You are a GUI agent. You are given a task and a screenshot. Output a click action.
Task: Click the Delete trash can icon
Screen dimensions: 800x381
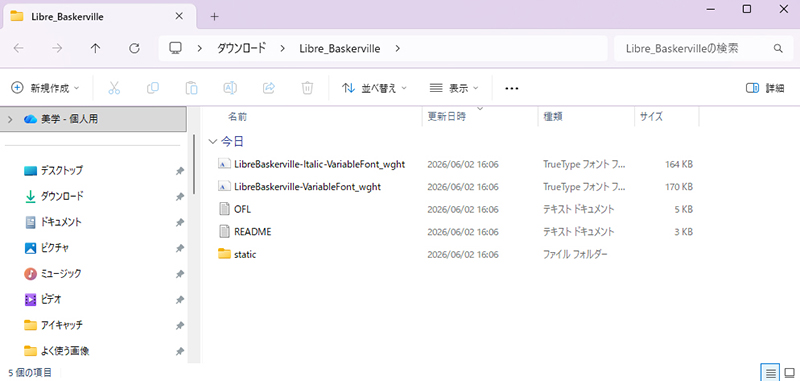pos(307,88)
